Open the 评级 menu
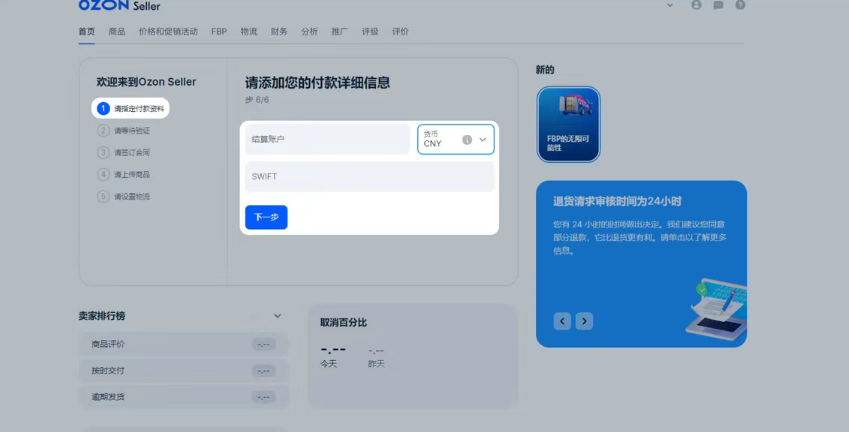 tap(370, 31)
